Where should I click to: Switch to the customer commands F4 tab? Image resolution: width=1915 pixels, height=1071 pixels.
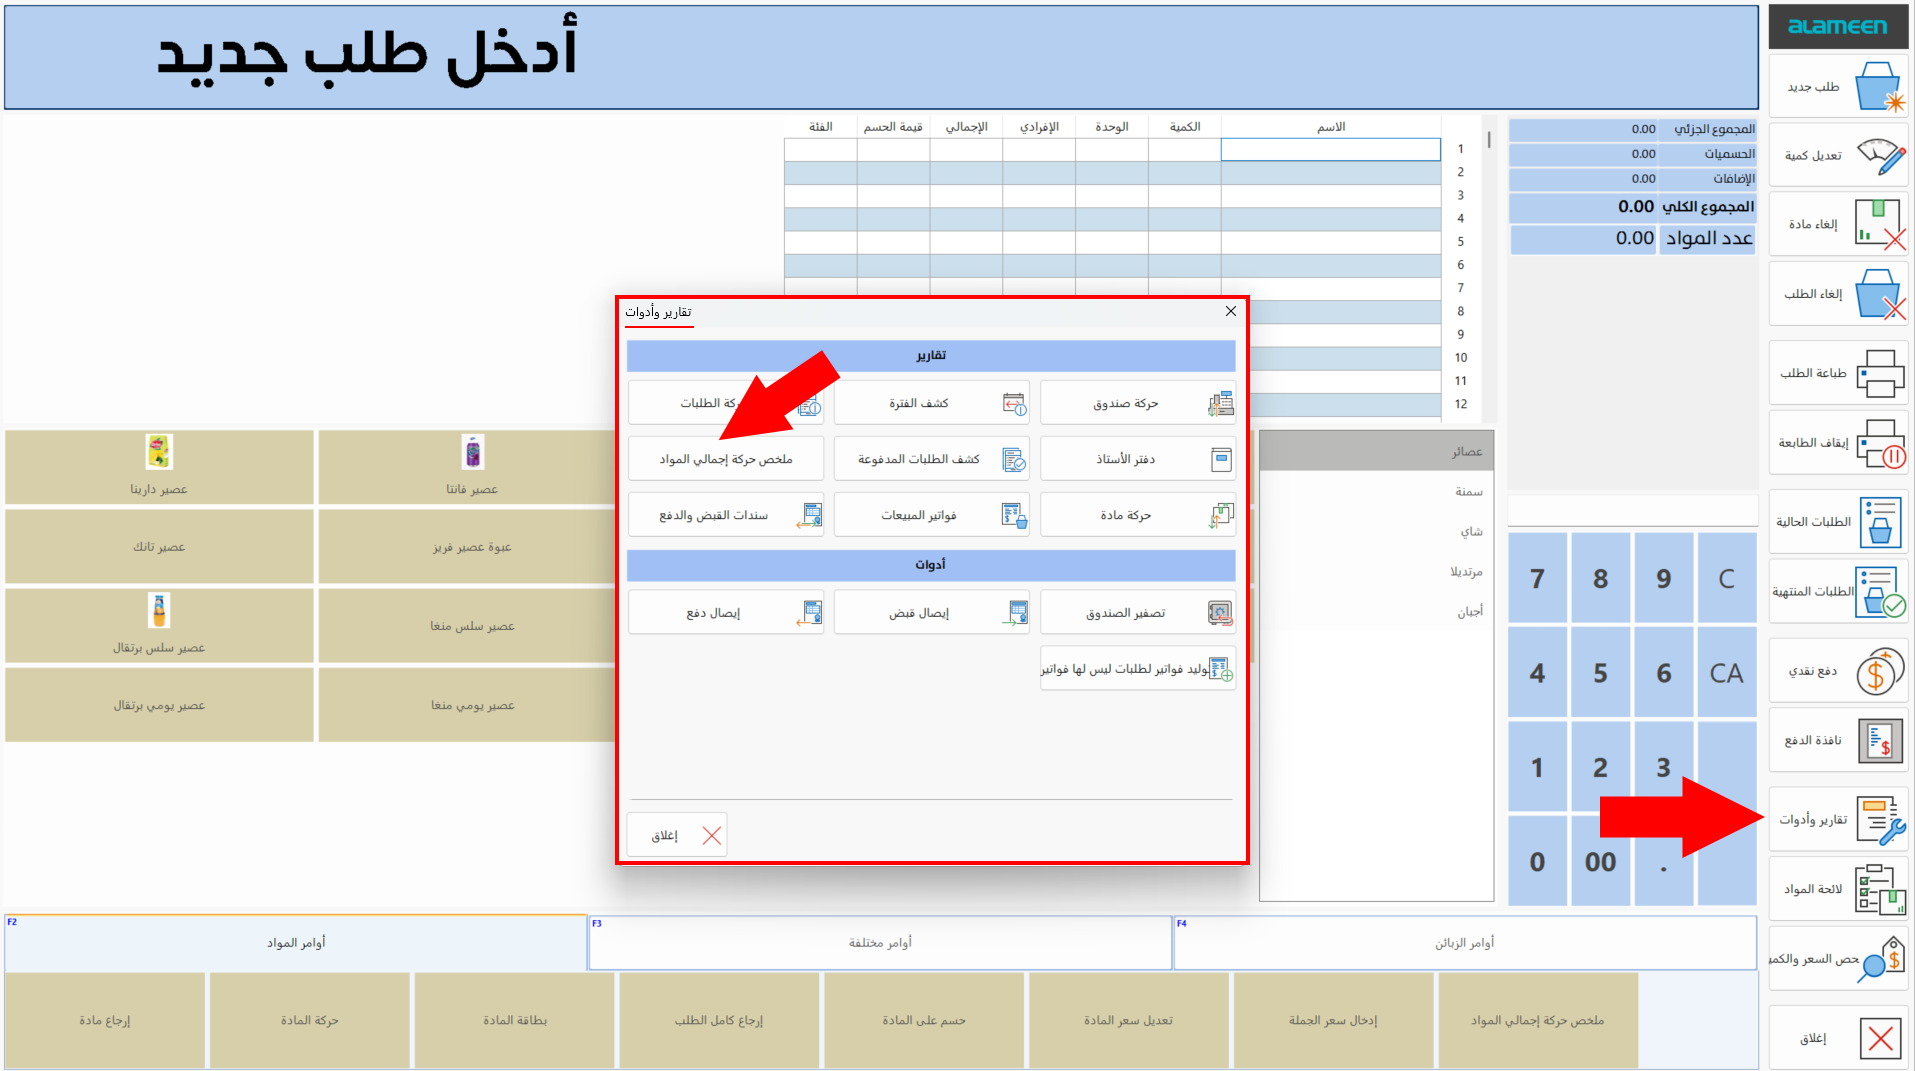[1465, 942]
